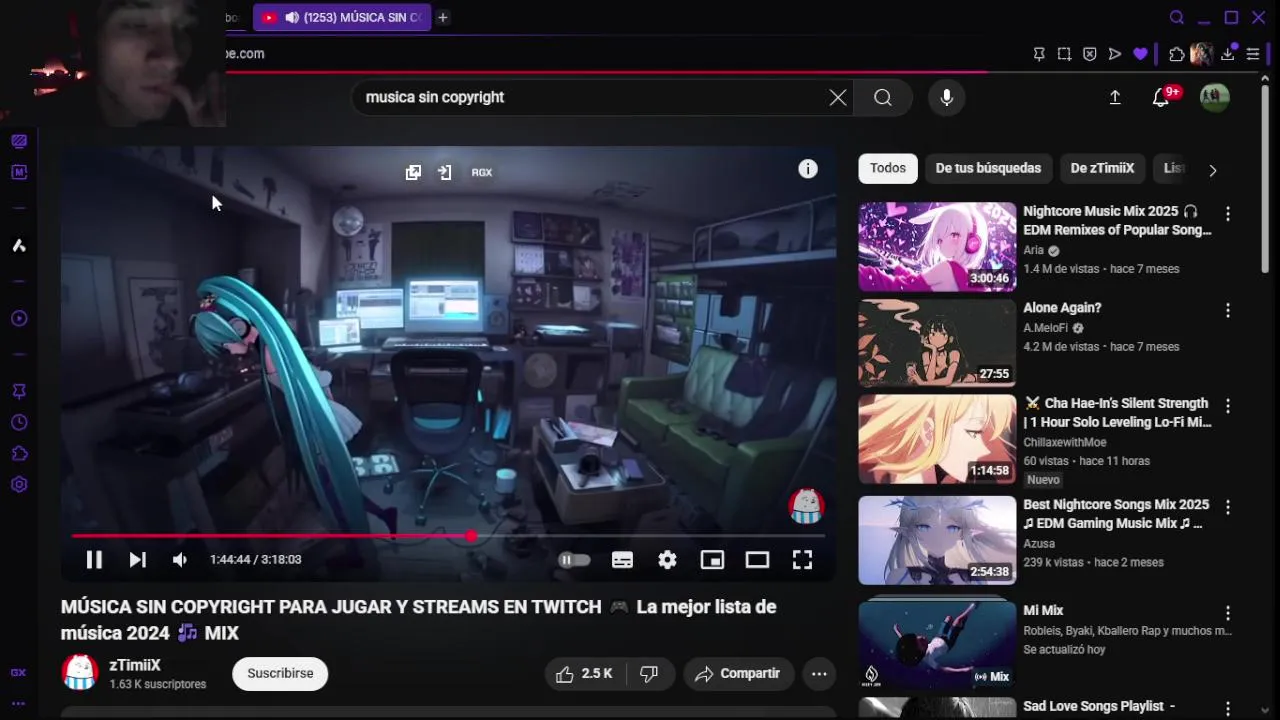Open Best Nightcore Songs Mix 2025 title
The width and height of the screenshot is (1280, 720).
[1116, 514]
